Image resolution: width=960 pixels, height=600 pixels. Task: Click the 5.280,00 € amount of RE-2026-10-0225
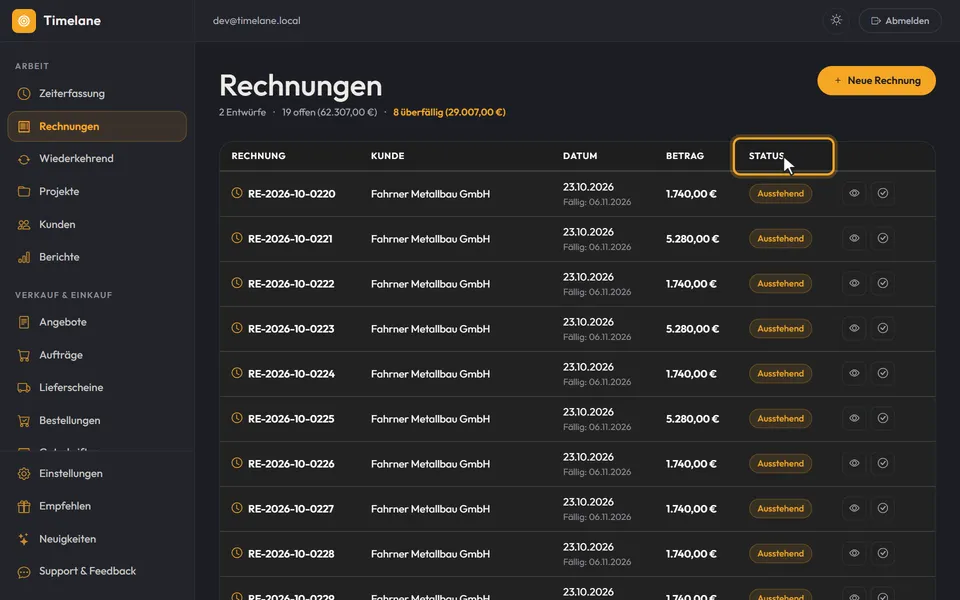pos(692,419)
